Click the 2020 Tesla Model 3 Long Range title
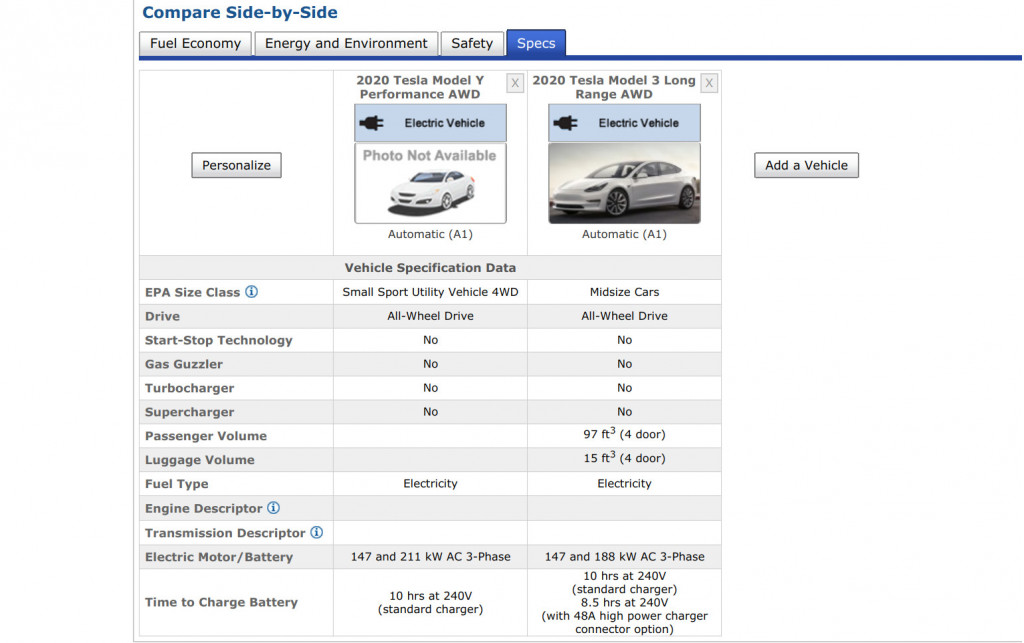 [614, 87]
